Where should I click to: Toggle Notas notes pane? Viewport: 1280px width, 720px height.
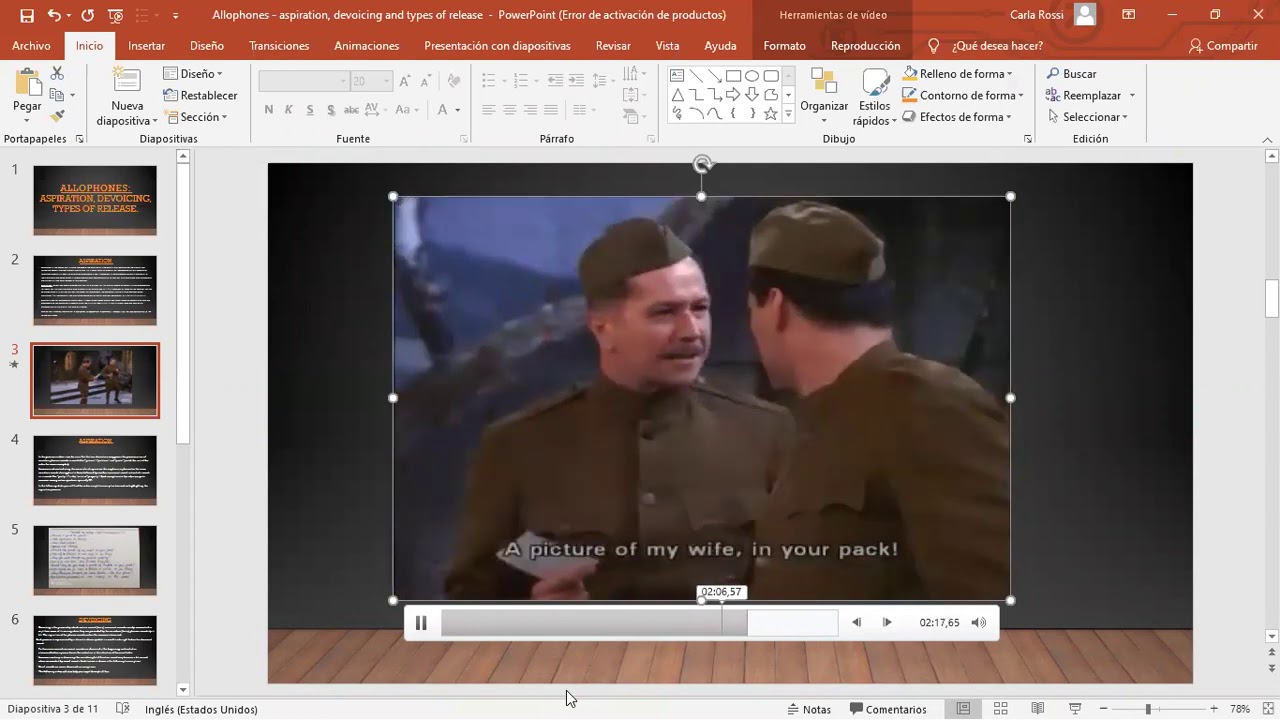[x=809, y=709]
